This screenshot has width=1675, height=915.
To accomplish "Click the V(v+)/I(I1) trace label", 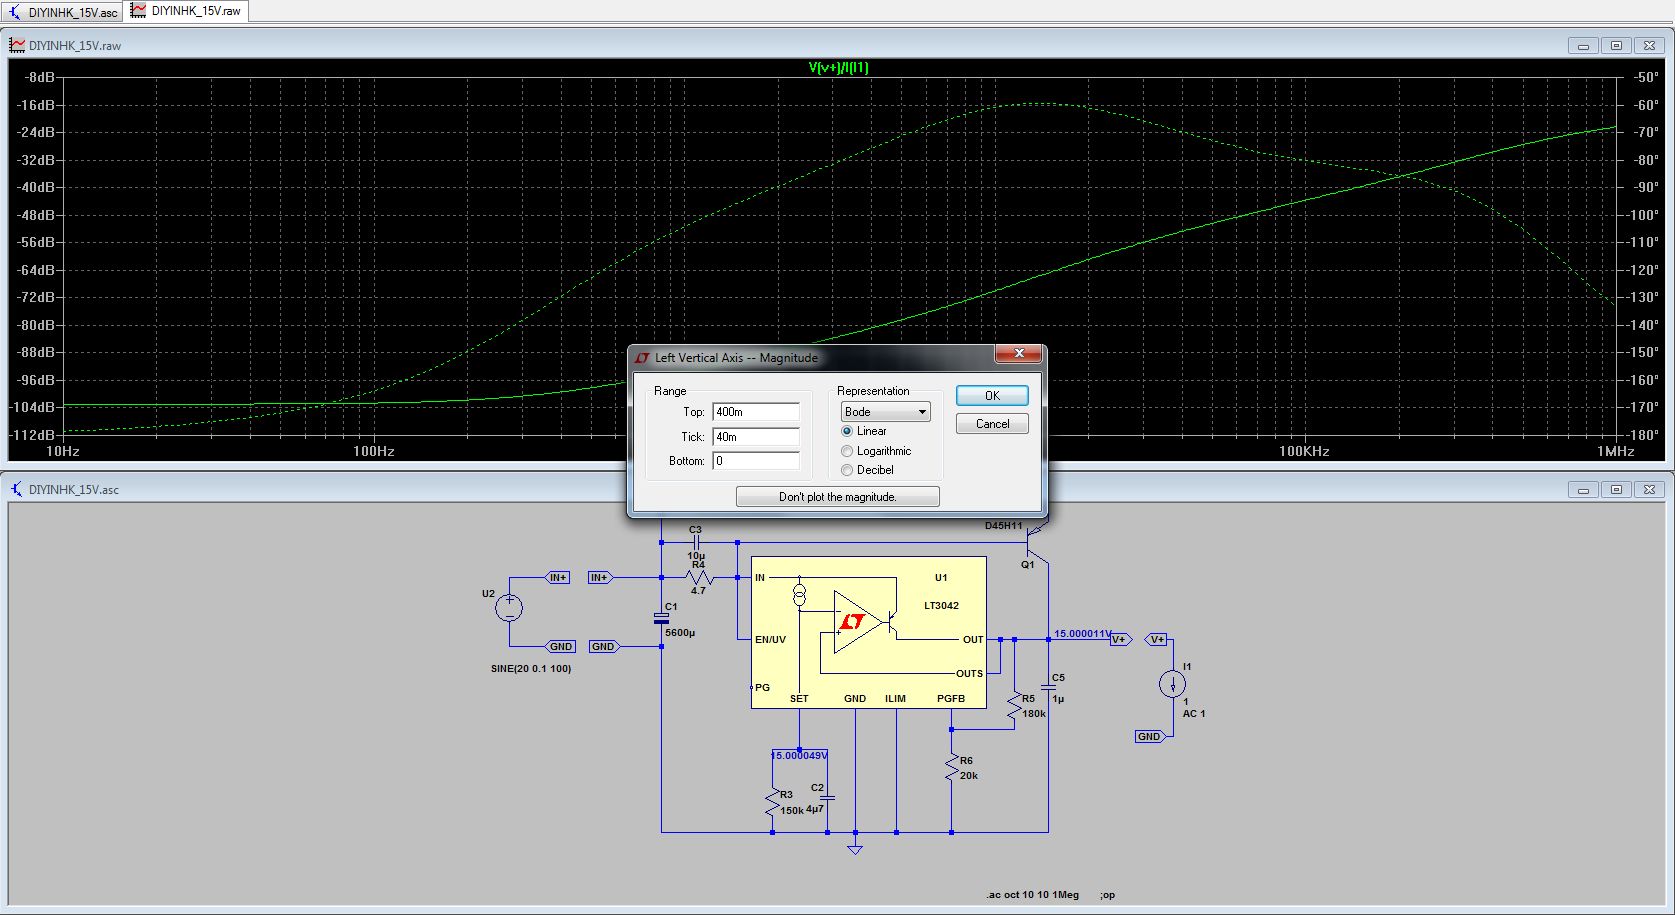I will 838,68.
